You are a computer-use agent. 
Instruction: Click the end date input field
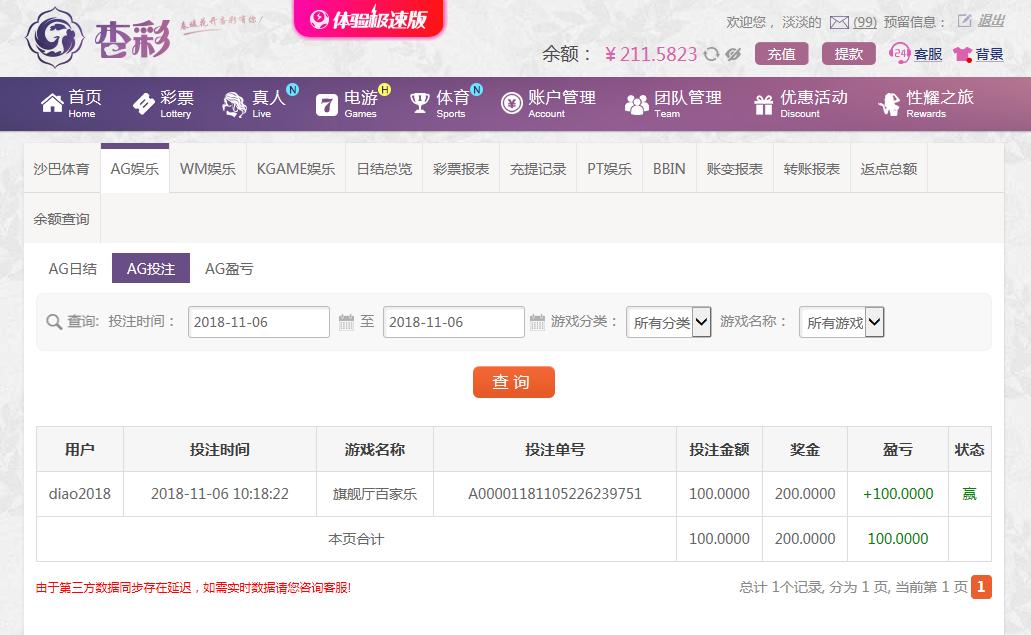(454, 322)
